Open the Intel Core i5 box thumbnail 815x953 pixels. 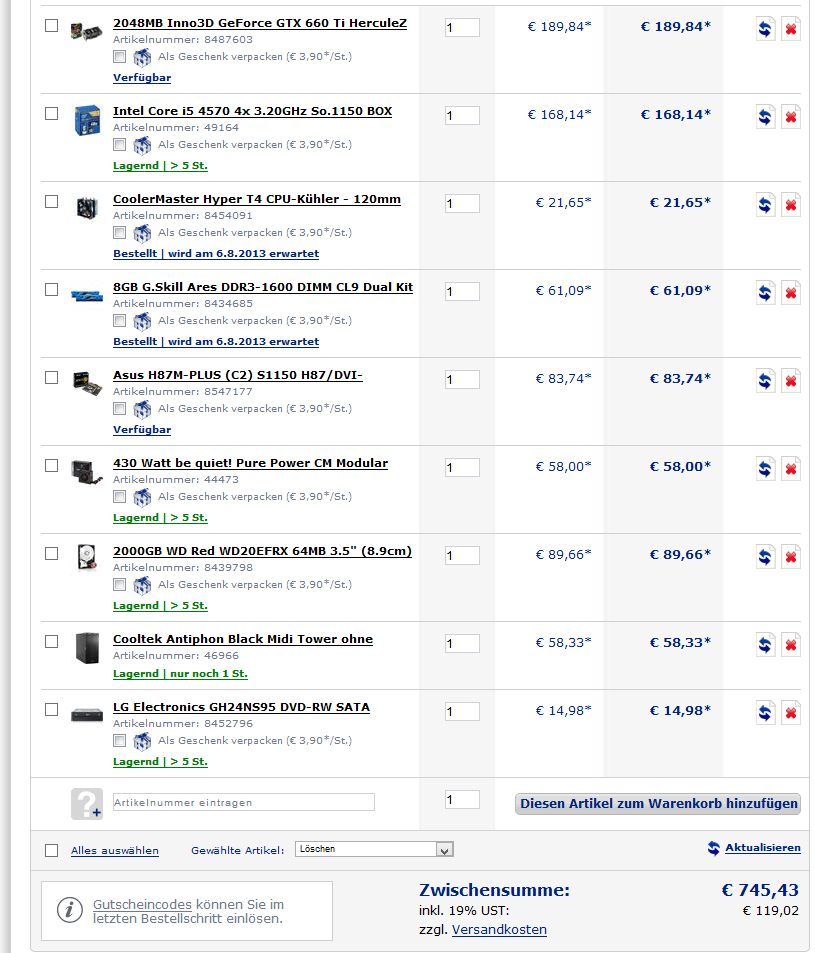point(87,119)
